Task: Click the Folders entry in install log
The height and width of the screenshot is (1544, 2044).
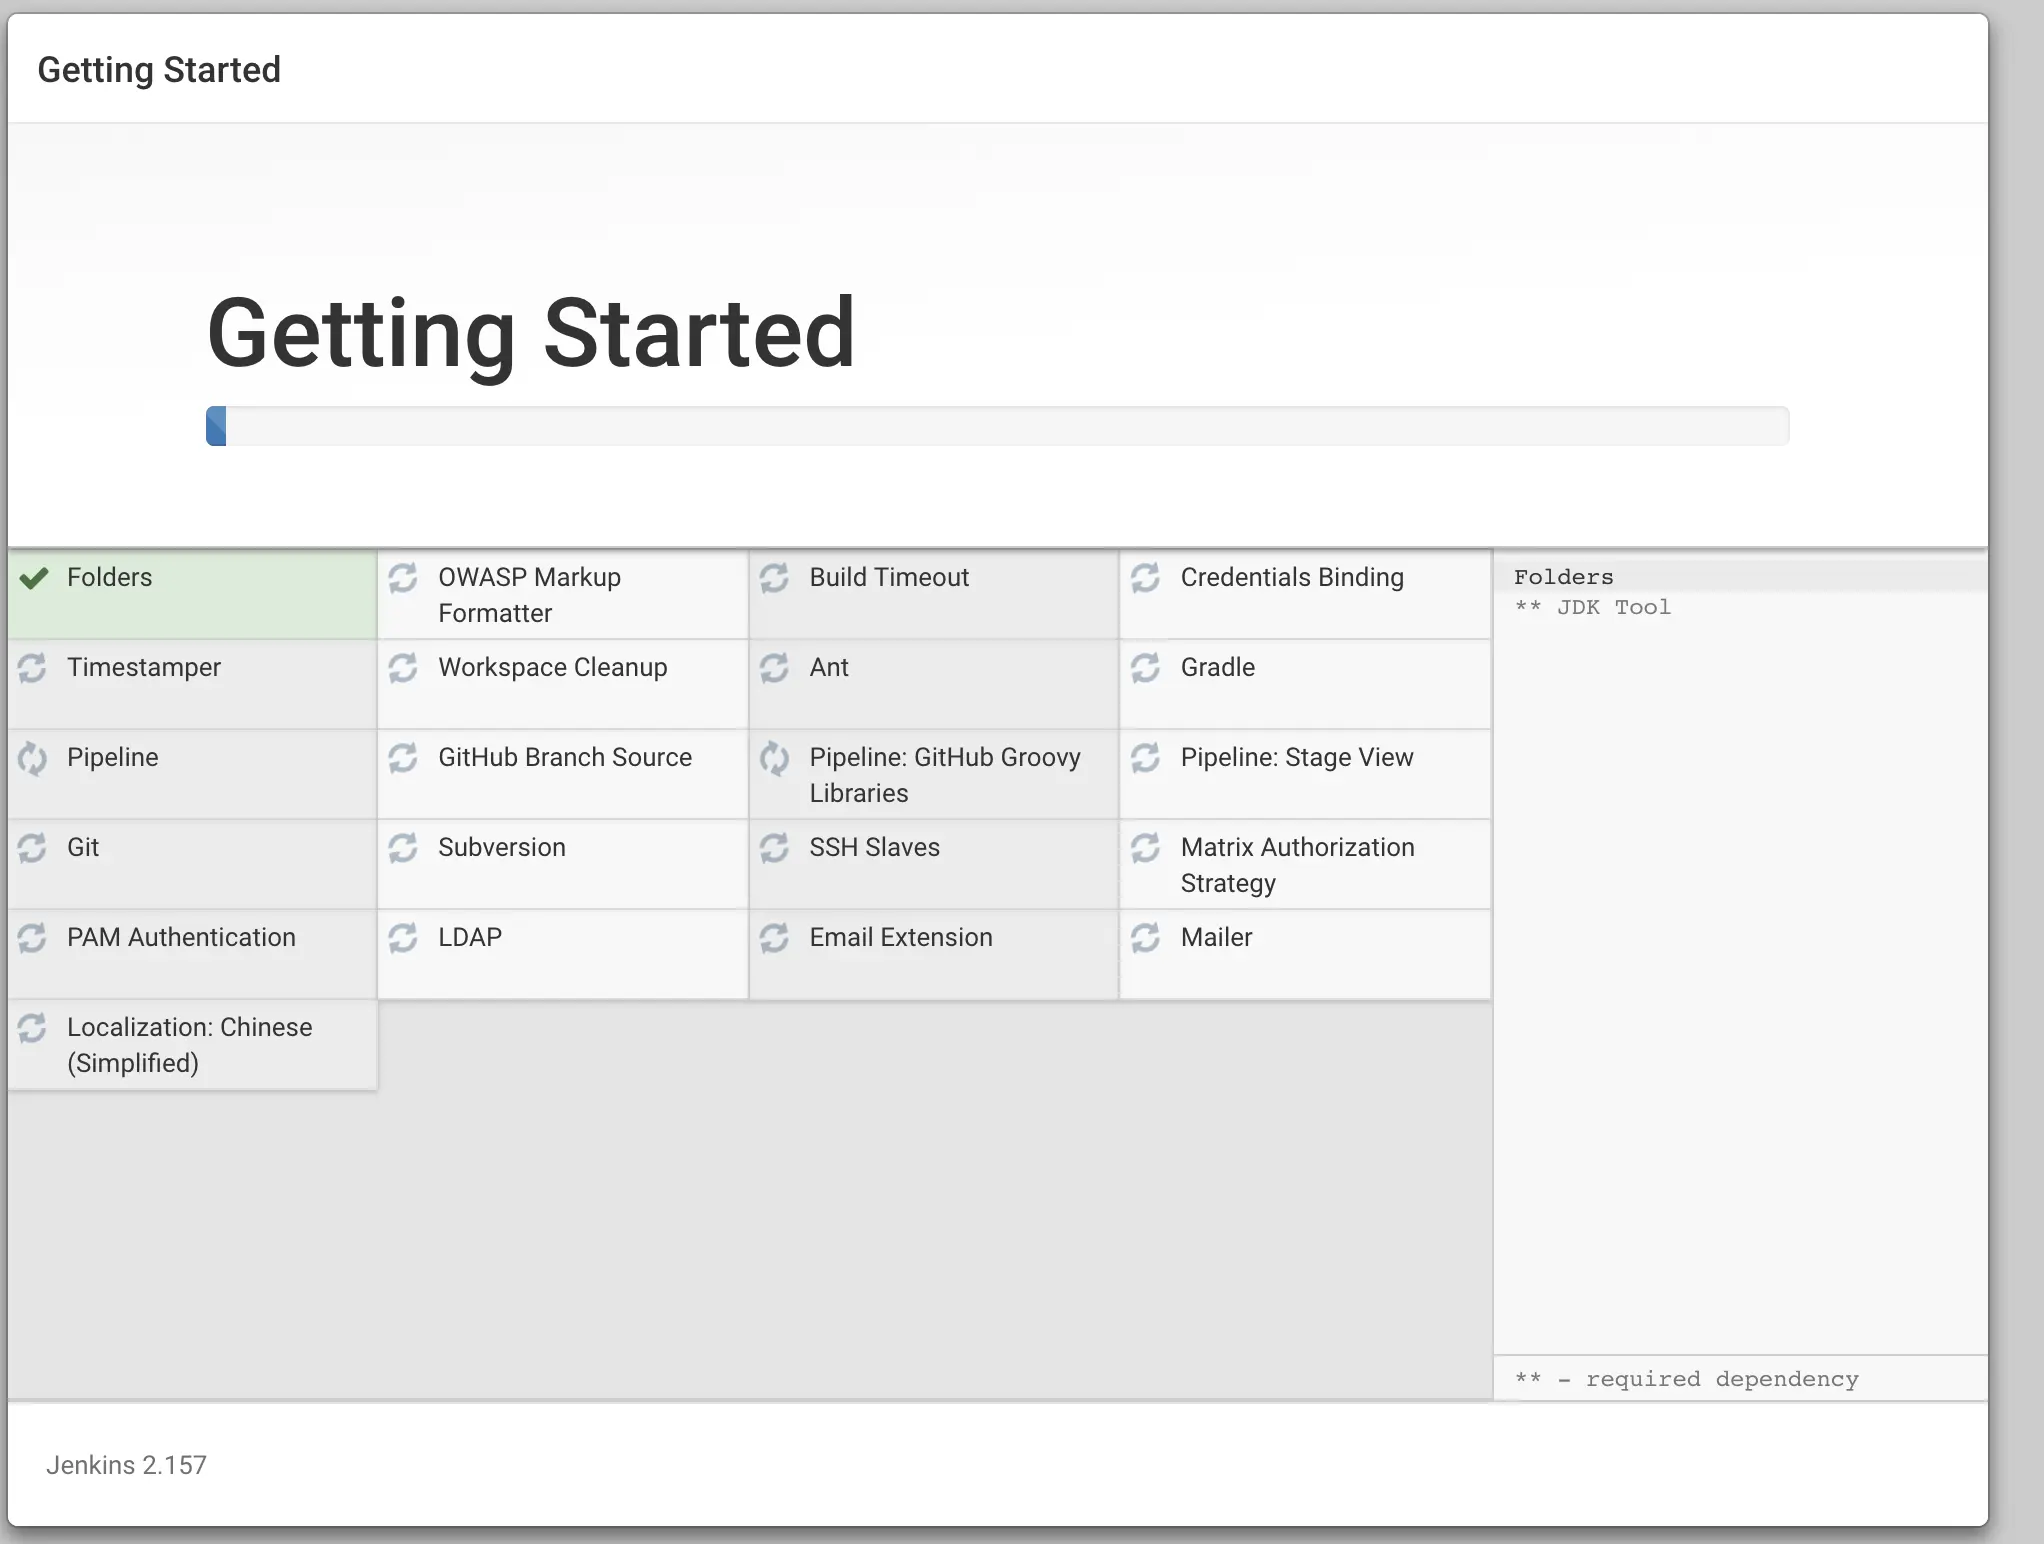Action: coord(1563,577)
